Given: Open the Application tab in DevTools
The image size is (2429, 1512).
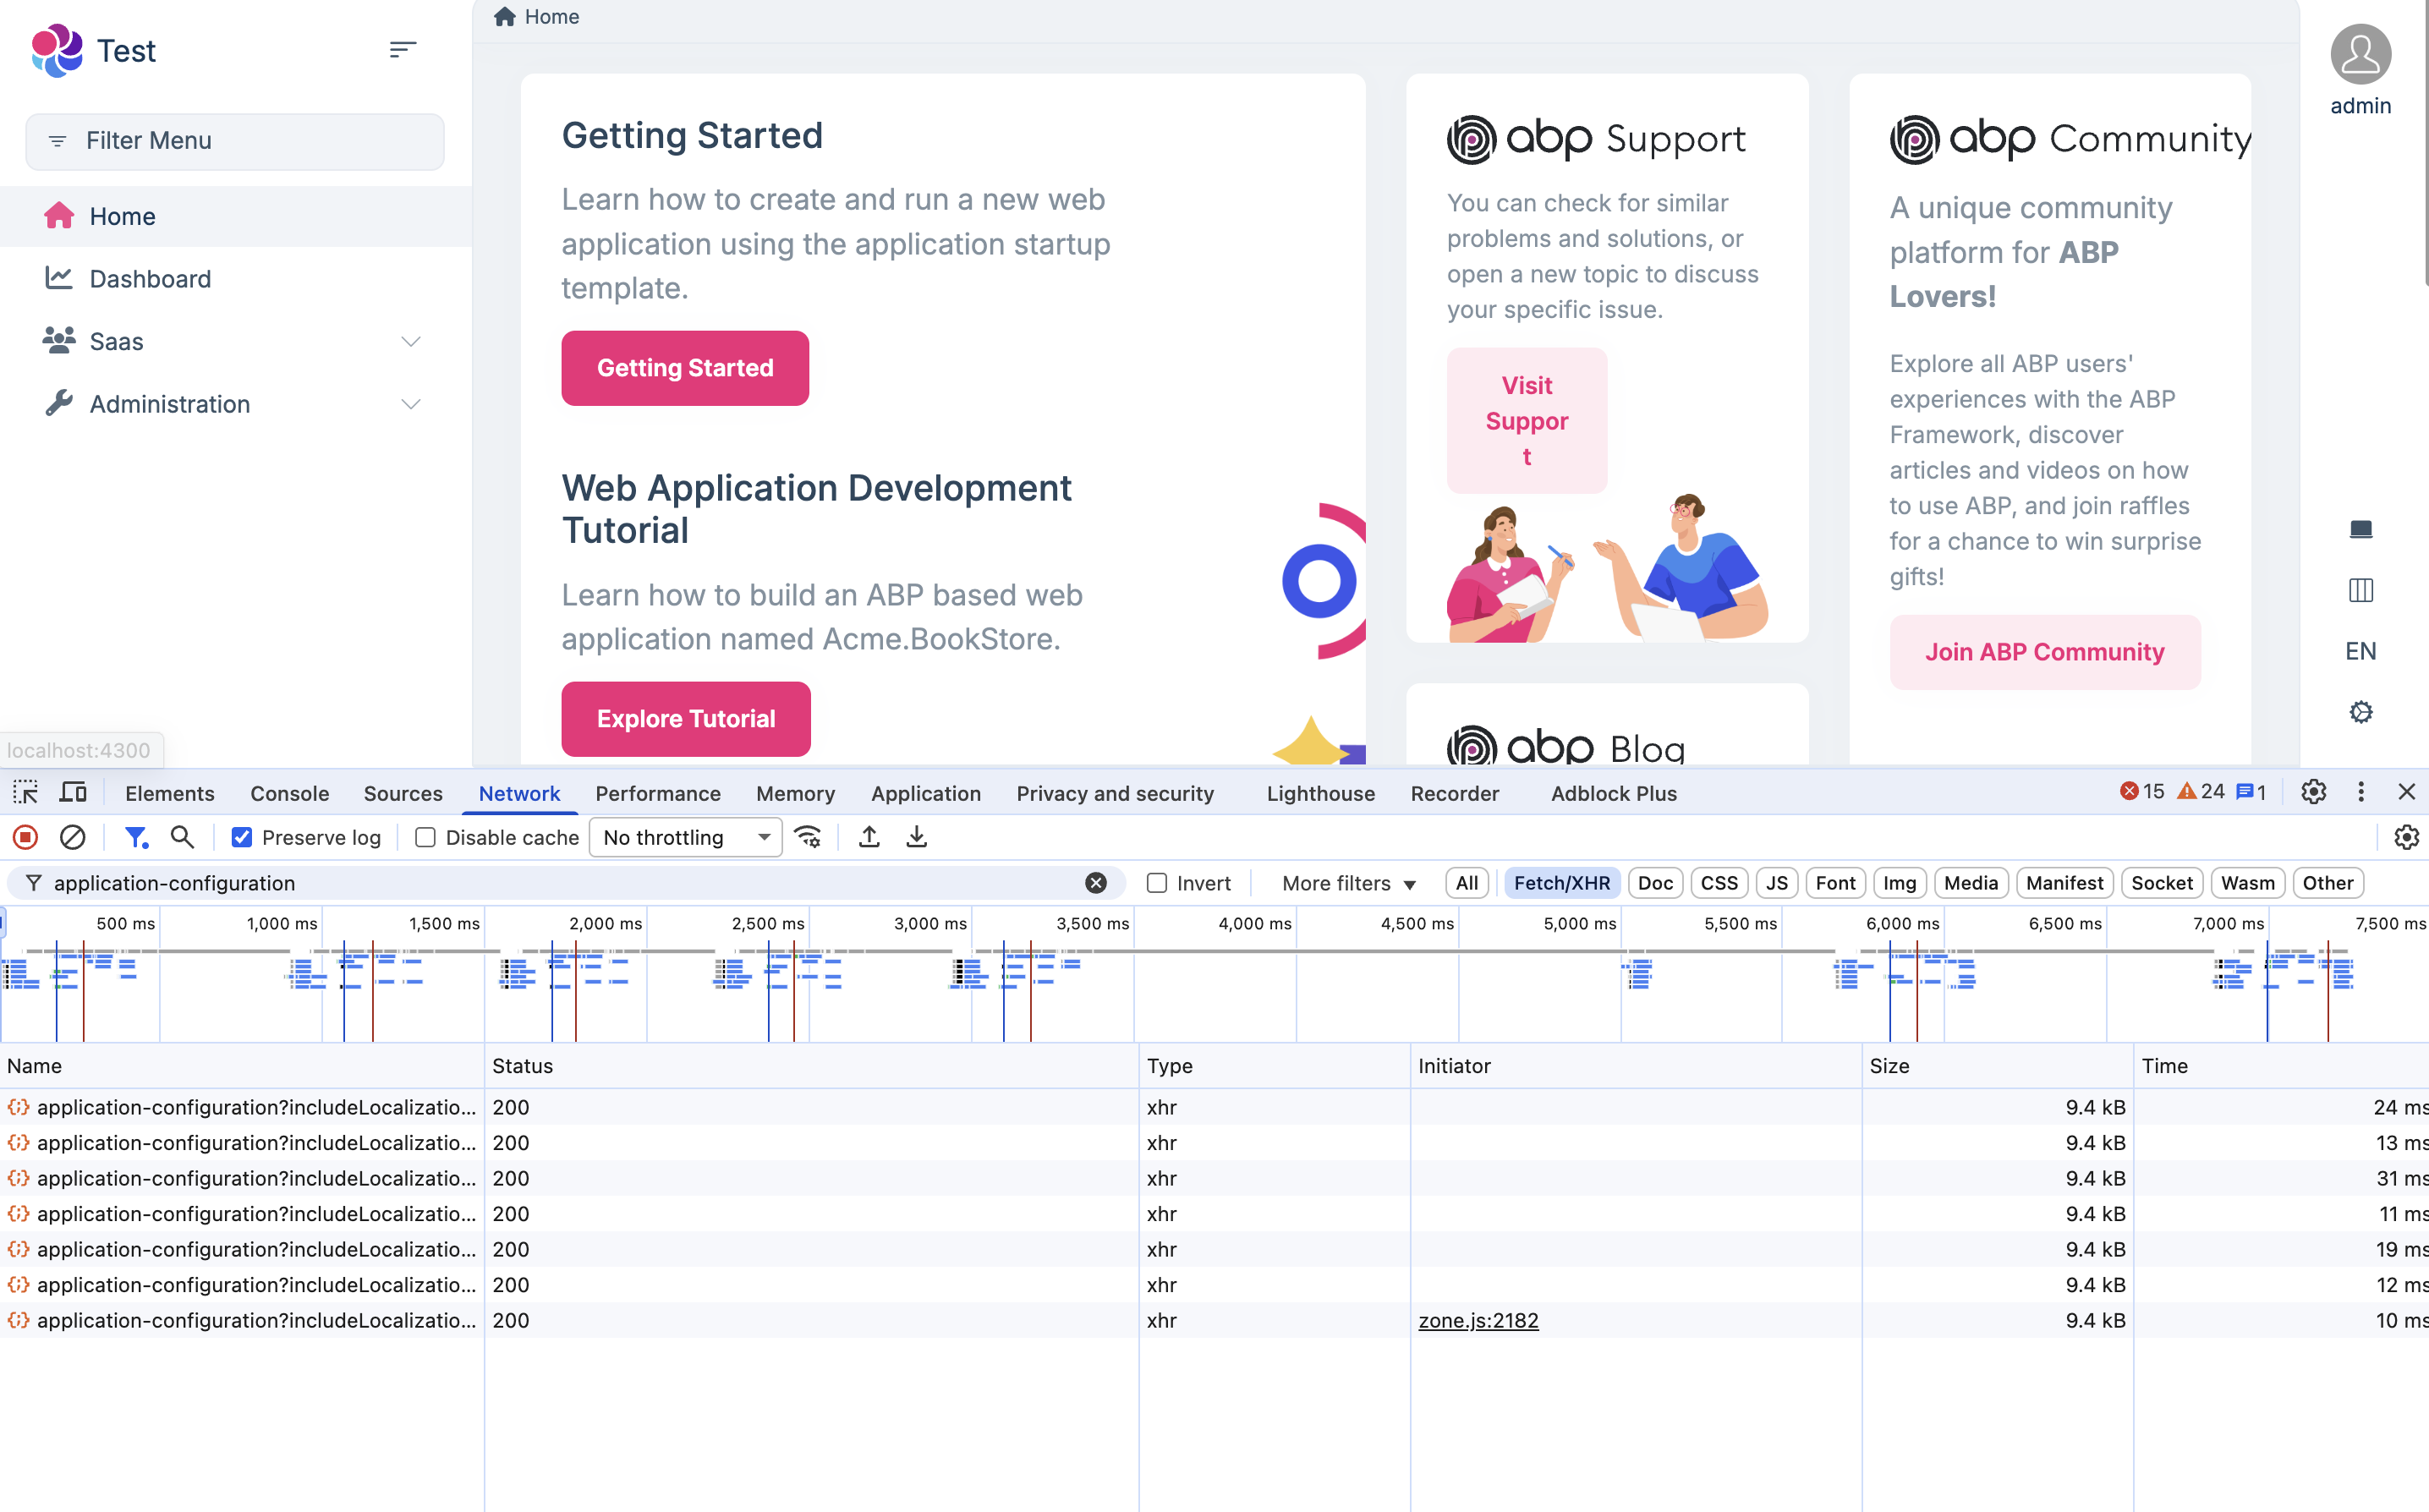Looking at the screenshot, I should 925,793.
